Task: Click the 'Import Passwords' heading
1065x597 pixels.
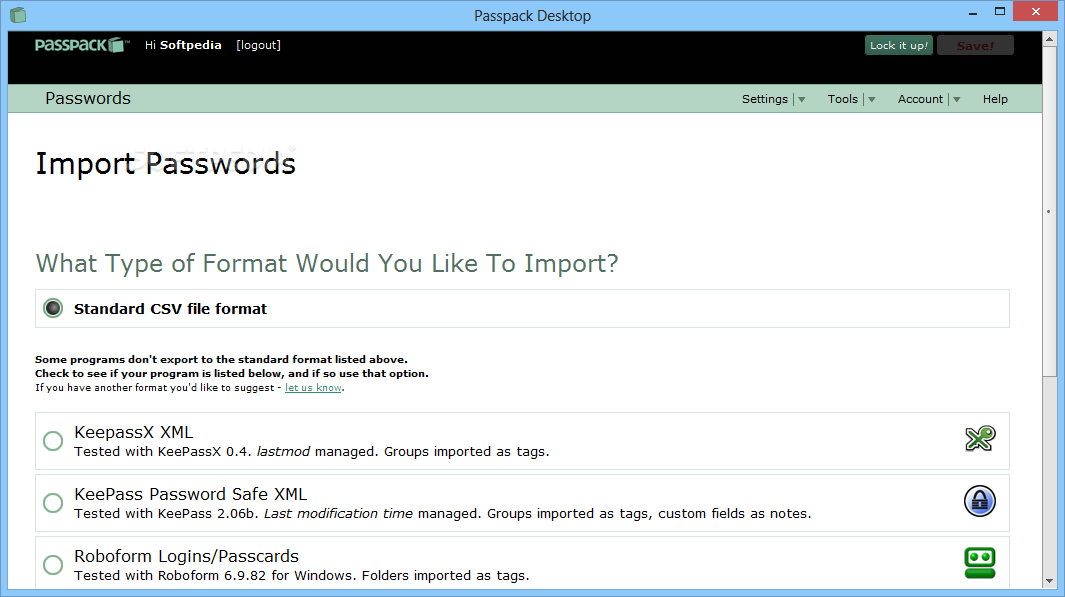Action: (x=166, y=164)
